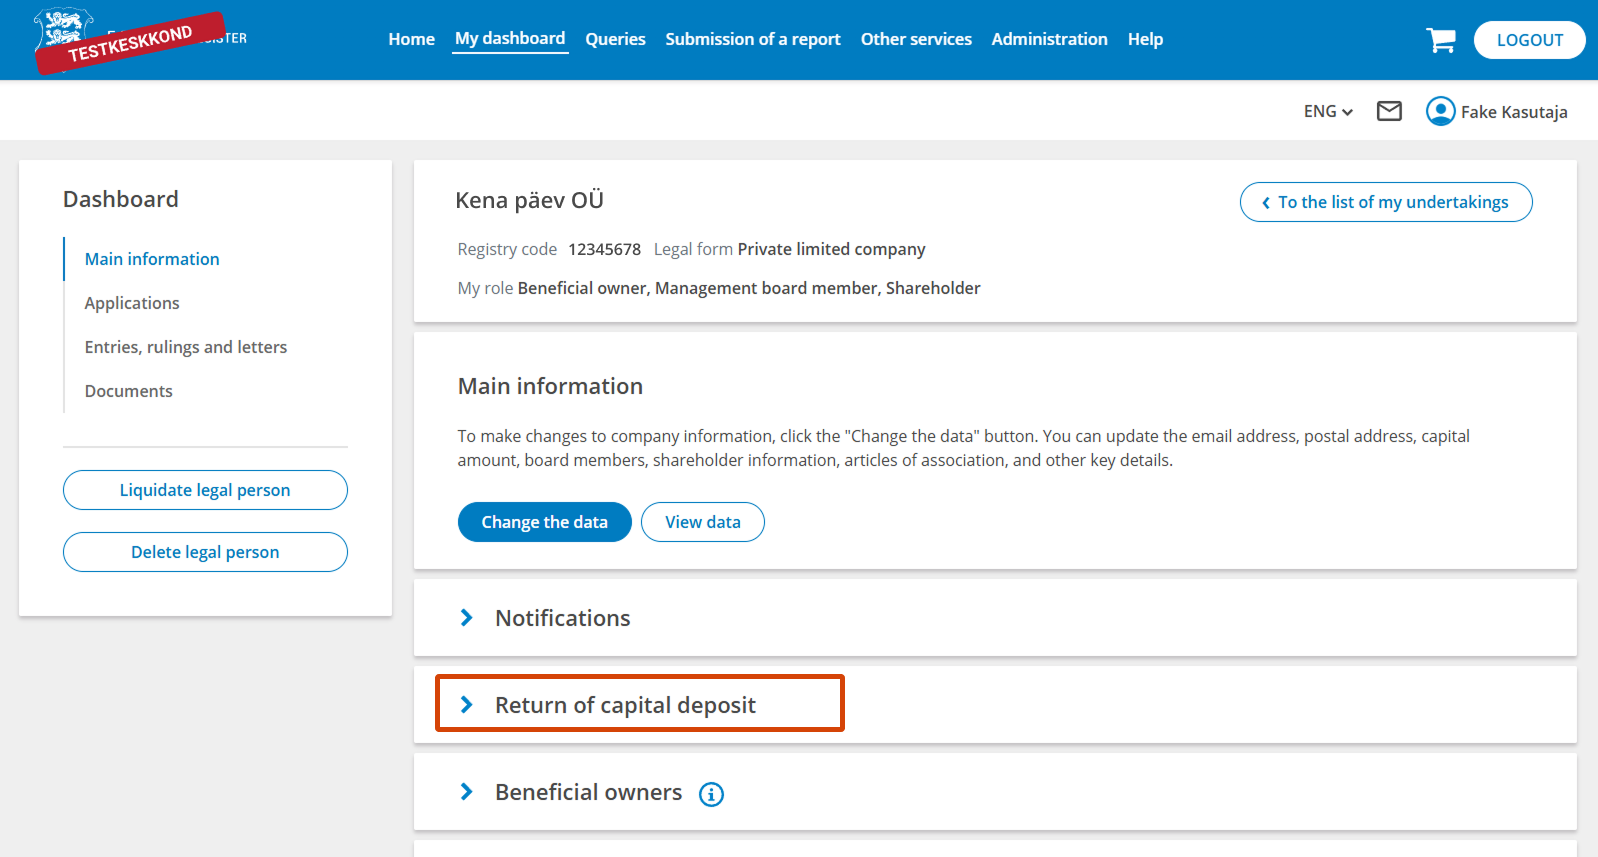Image resolution: width=1598 pixels, height=857 pixels.
Task: Open the ENG language dropdown
Action: point(1328,111)
